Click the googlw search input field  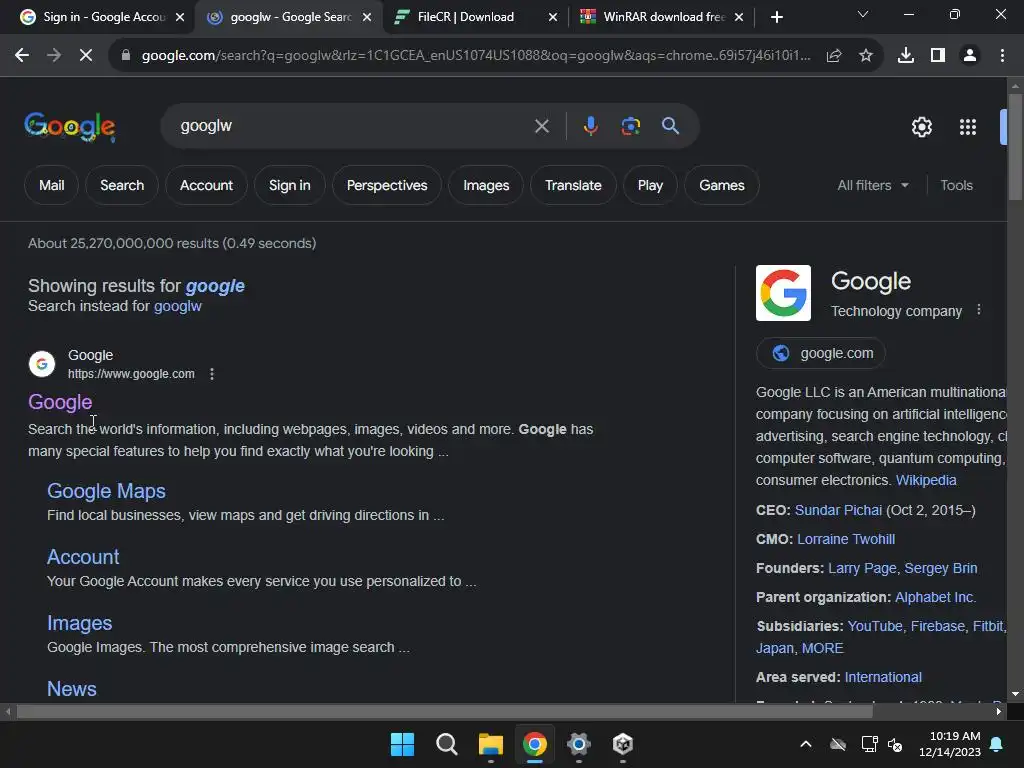(353, 126)
